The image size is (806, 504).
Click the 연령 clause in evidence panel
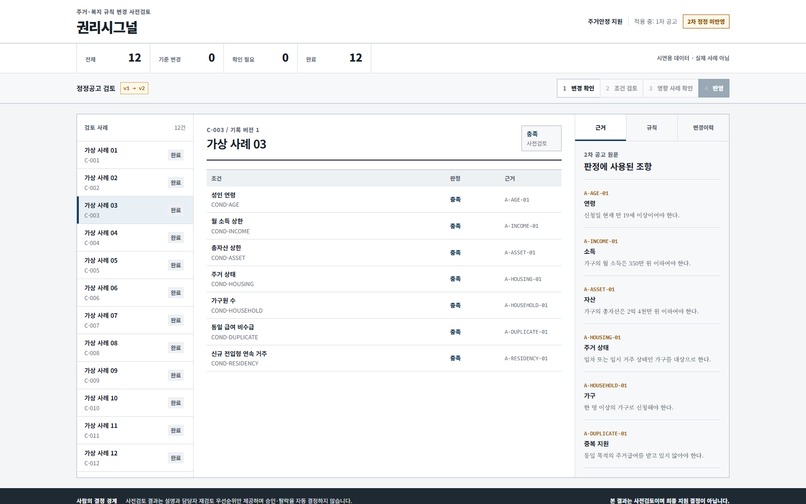click(x=651, y=204)
